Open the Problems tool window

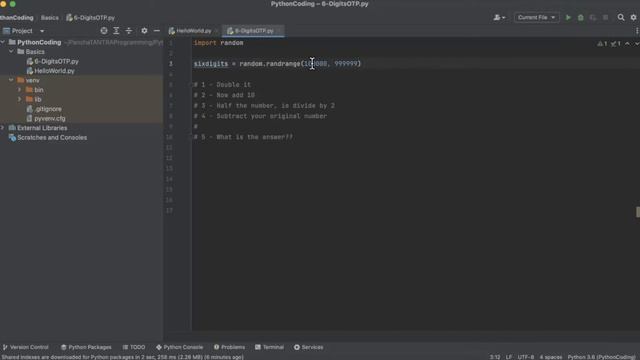tap(229, 347)
